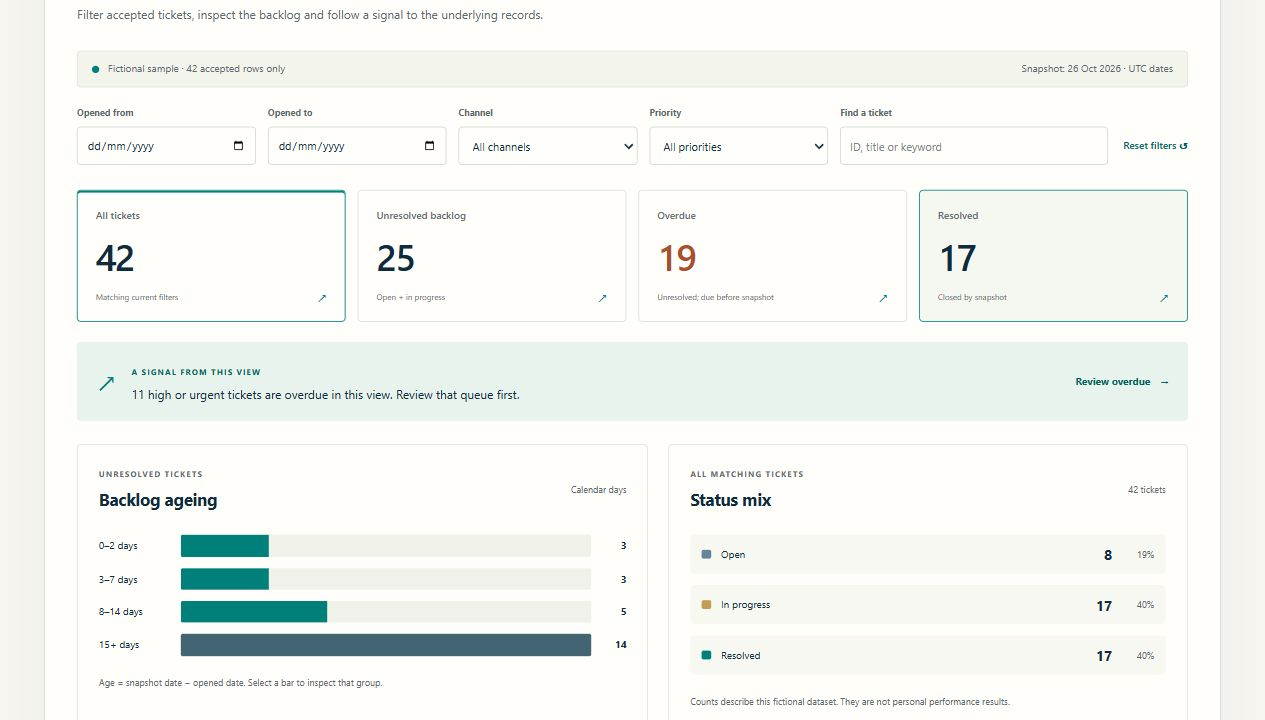Click the Opened to date field
This screenshot has width=1265, height=720.
pos(357,146)
